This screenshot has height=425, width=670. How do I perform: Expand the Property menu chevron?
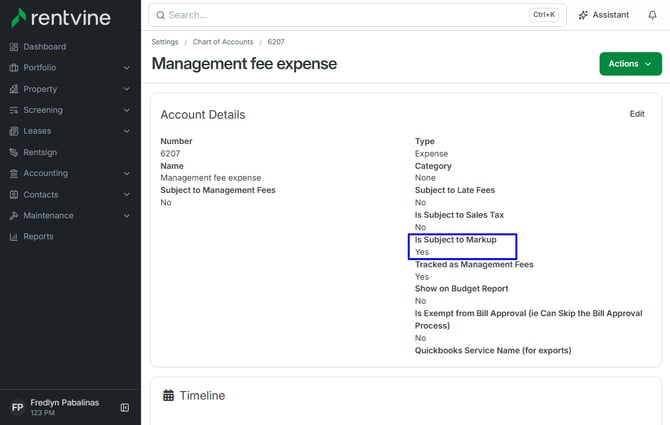click(x=126, y=89)
